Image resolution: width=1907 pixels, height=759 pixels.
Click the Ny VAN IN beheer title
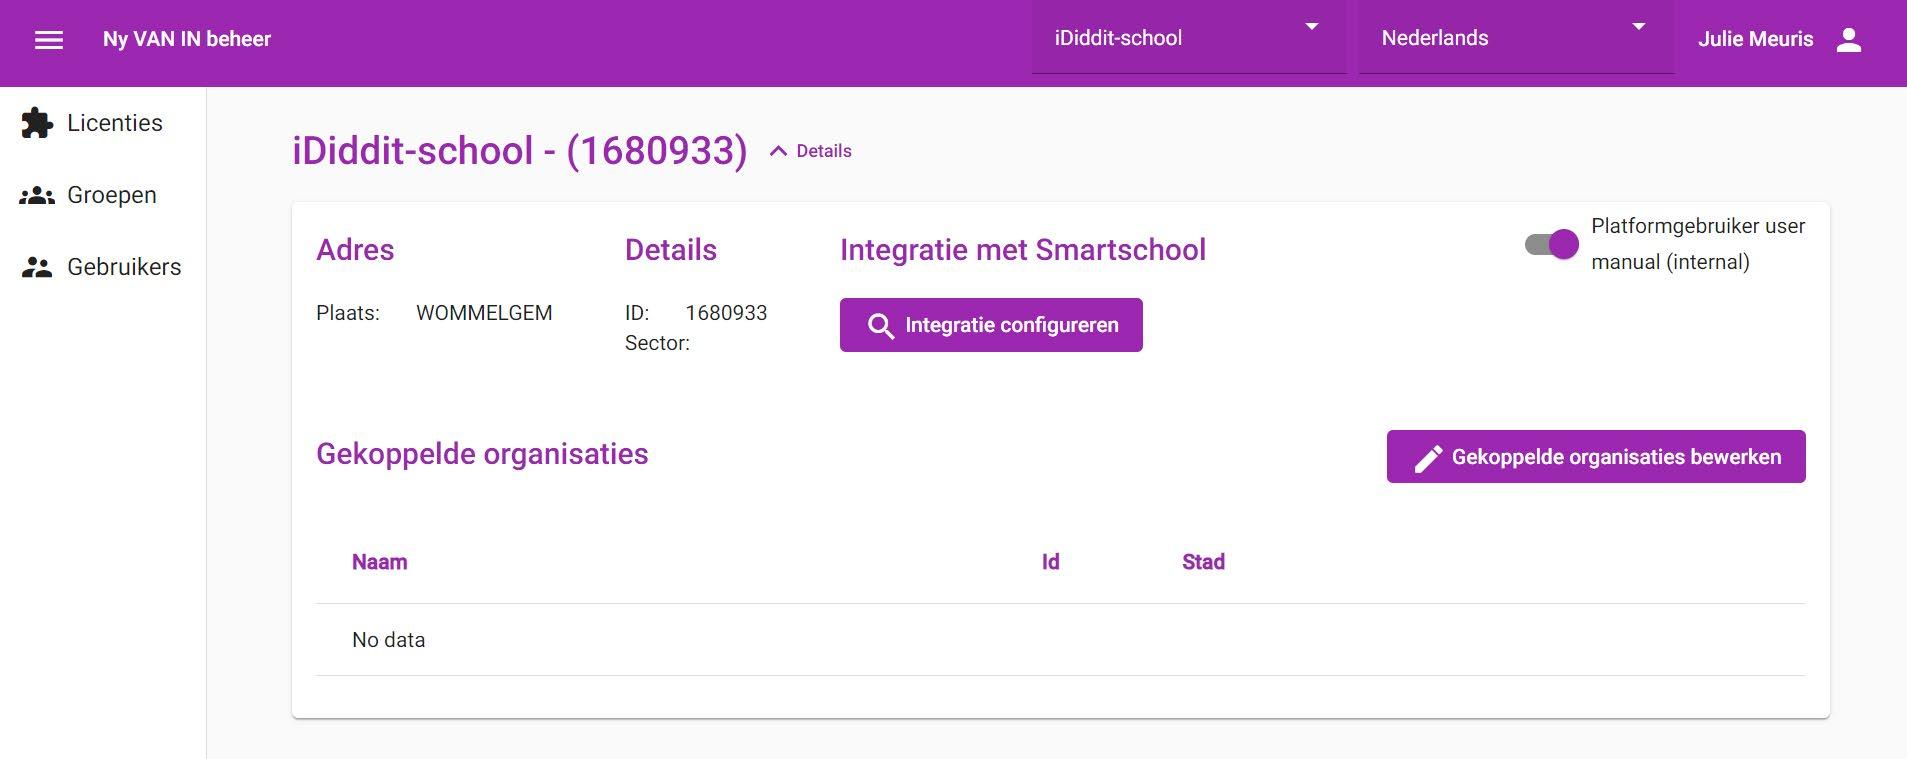click(187, 39)
